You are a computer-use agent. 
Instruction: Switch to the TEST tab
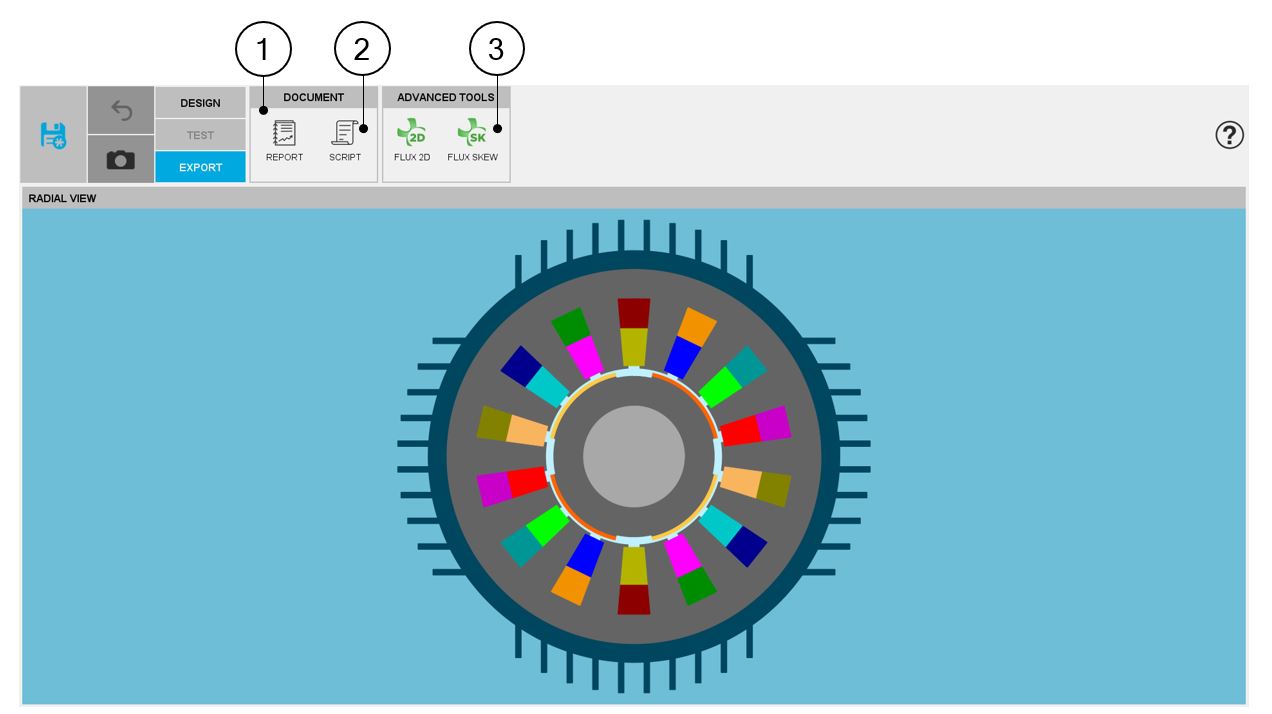200,135
